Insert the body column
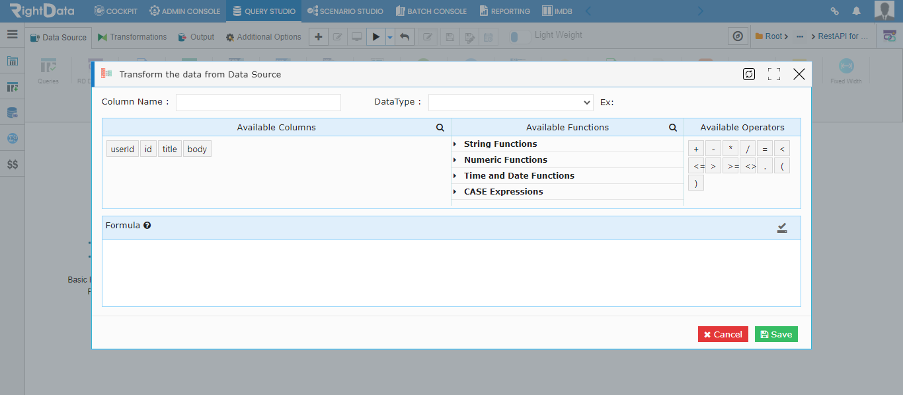 tap(197, 149)
